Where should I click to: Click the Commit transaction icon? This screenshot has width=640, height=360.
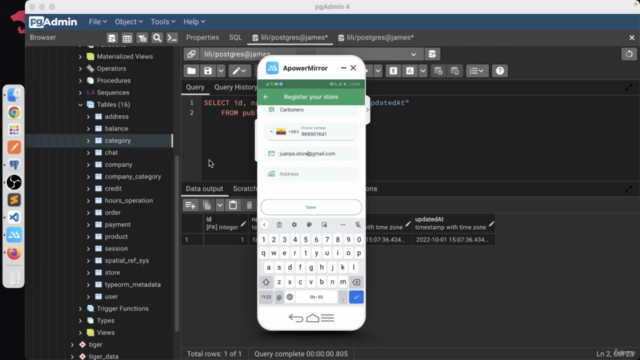438,71
